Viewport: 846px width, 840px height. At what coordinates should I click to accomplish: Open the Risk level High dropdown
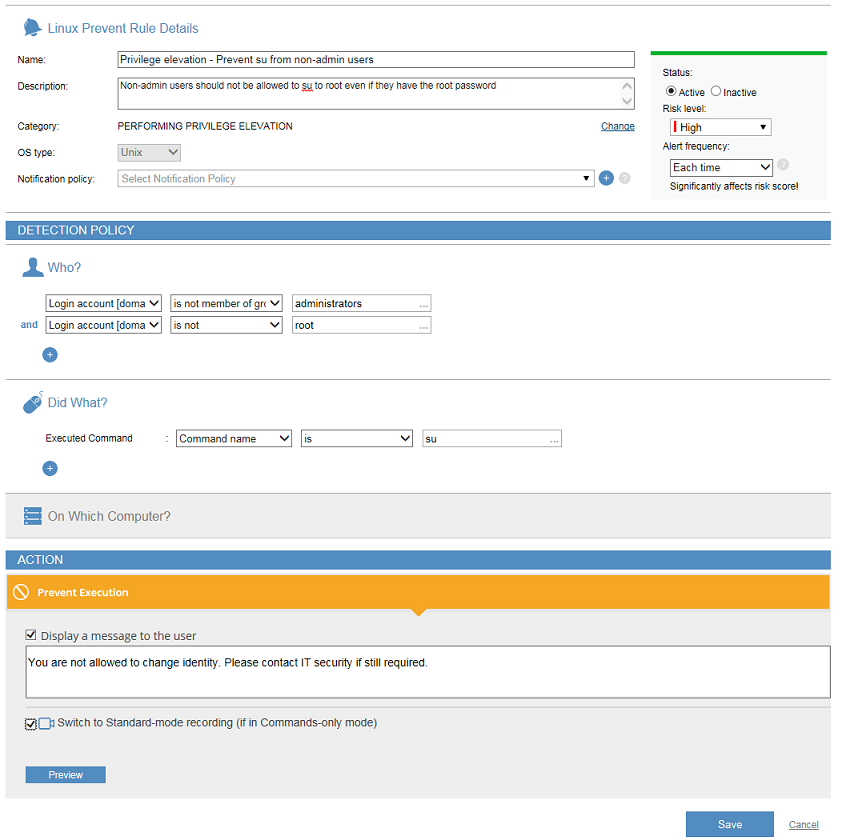[x=720, y=127]
